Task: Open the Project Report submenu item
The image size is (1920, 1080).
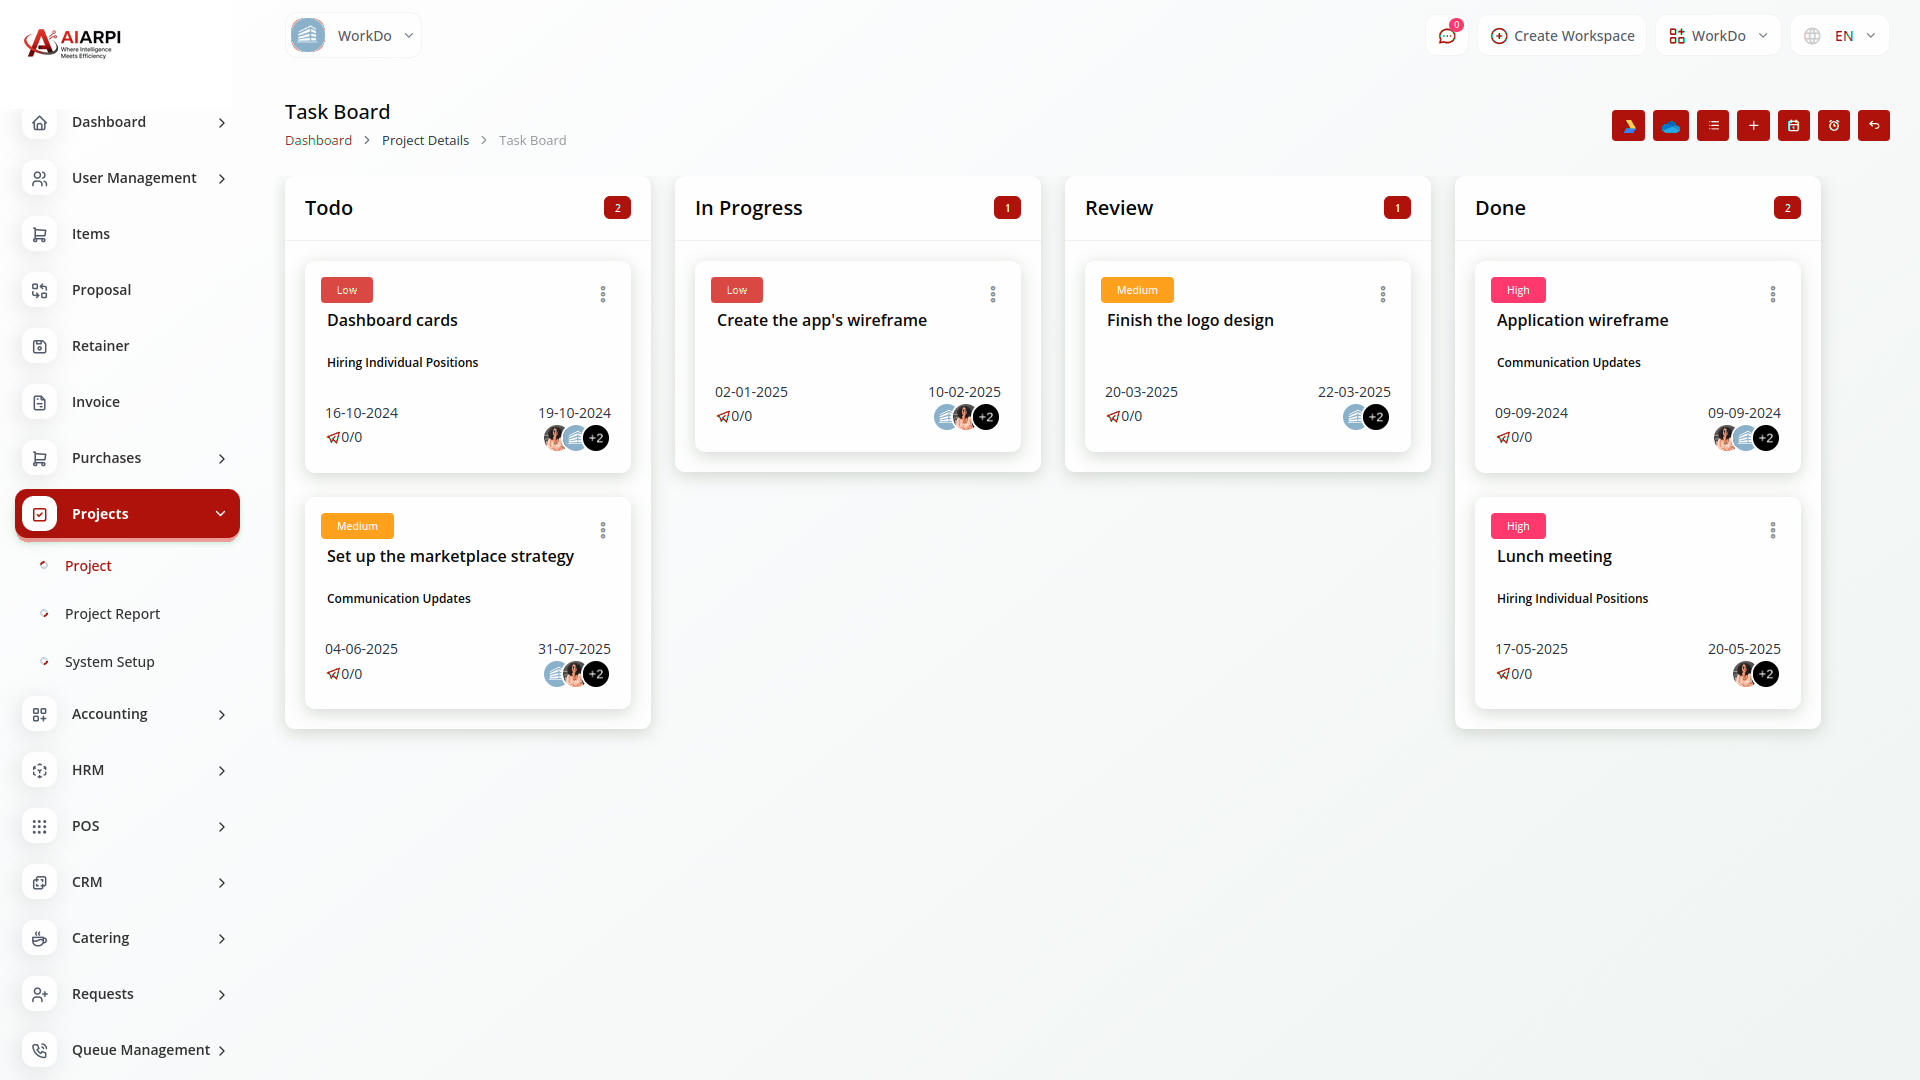Action: coord(112,614)
